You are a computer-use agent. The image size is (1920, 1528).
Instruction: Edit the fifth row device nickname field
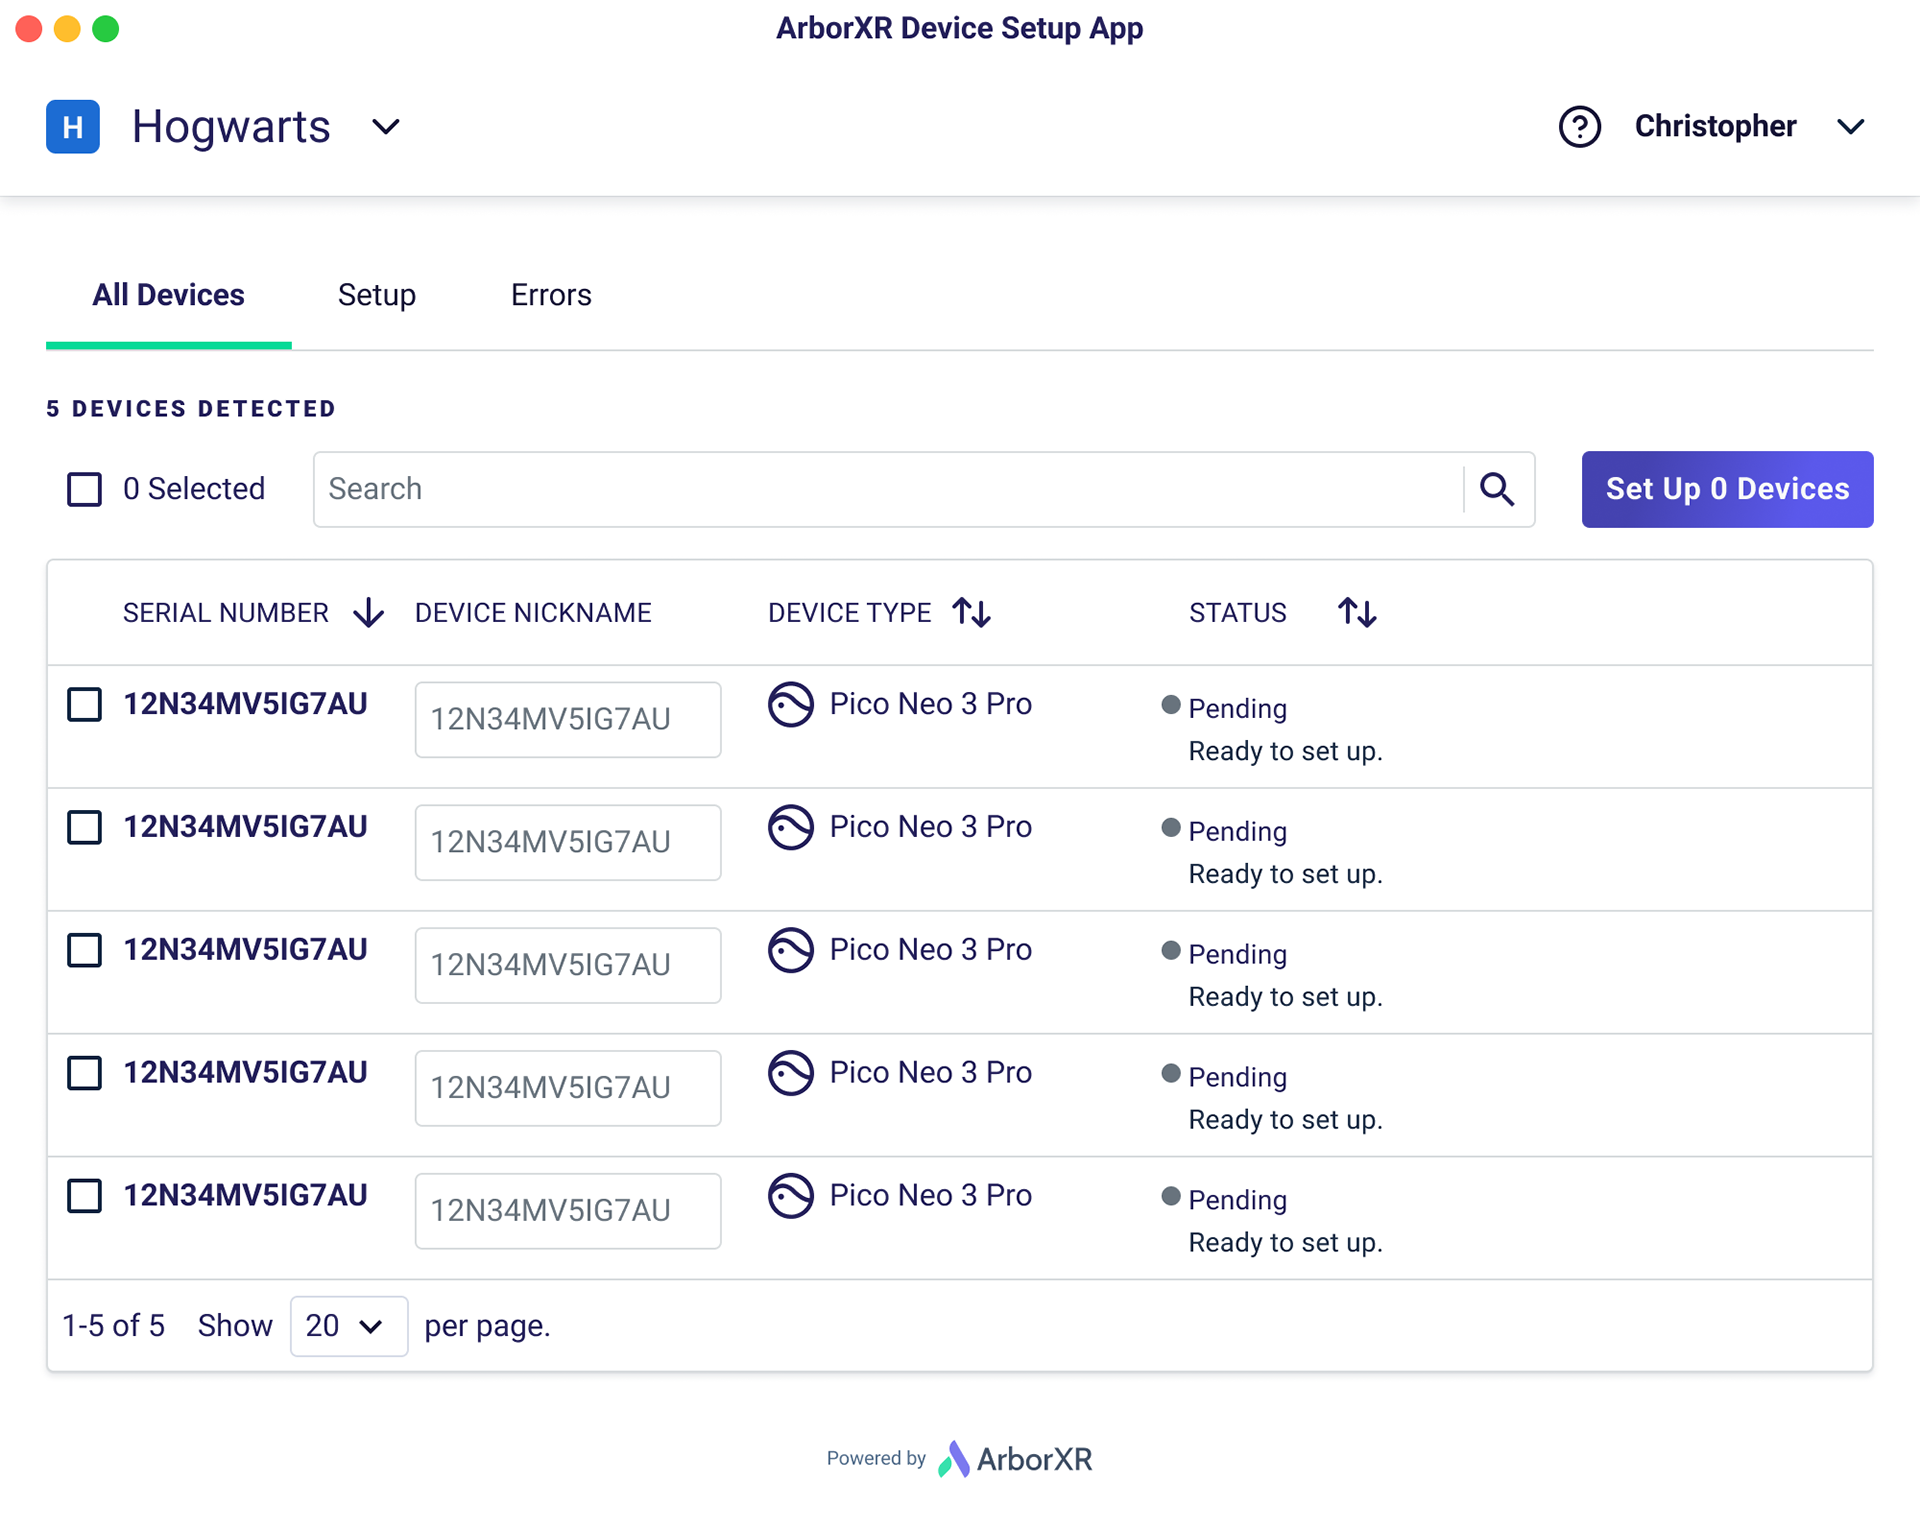(568, 1210)
